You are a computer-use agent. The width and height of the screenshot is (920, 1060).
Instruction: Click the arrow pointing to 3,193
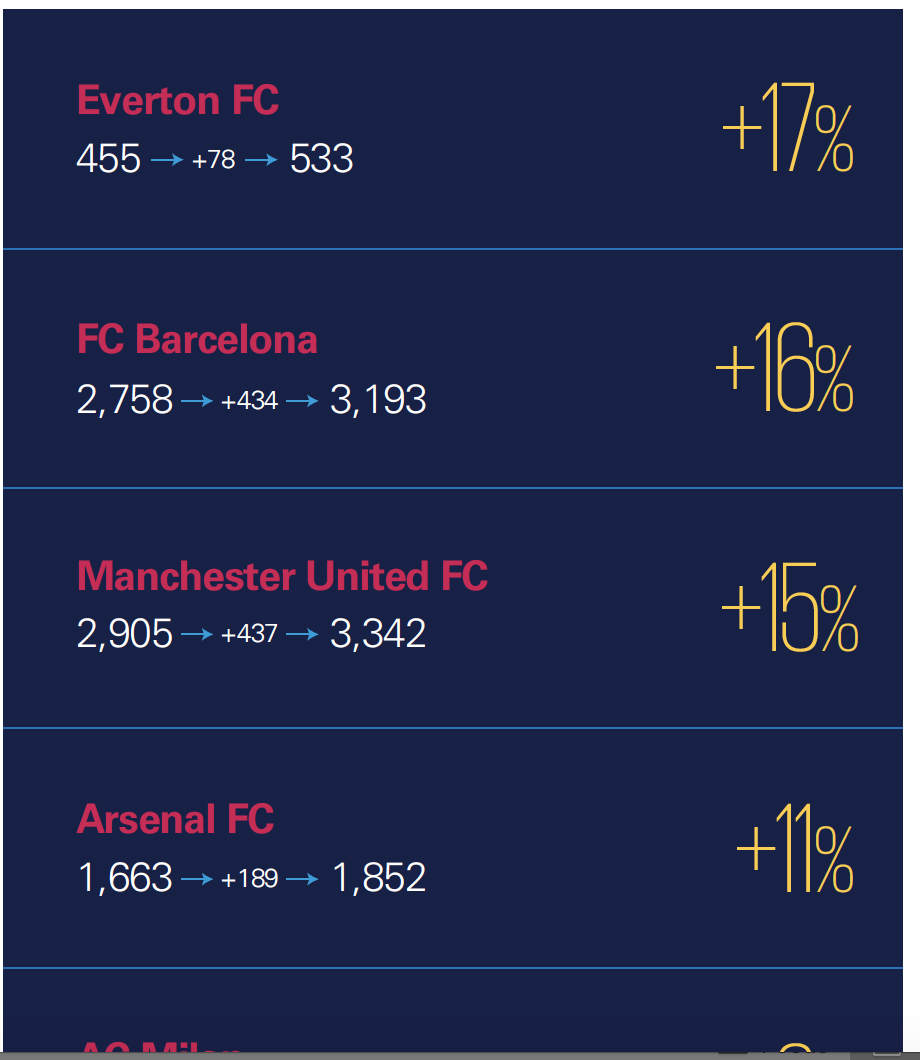click(302, 401)
